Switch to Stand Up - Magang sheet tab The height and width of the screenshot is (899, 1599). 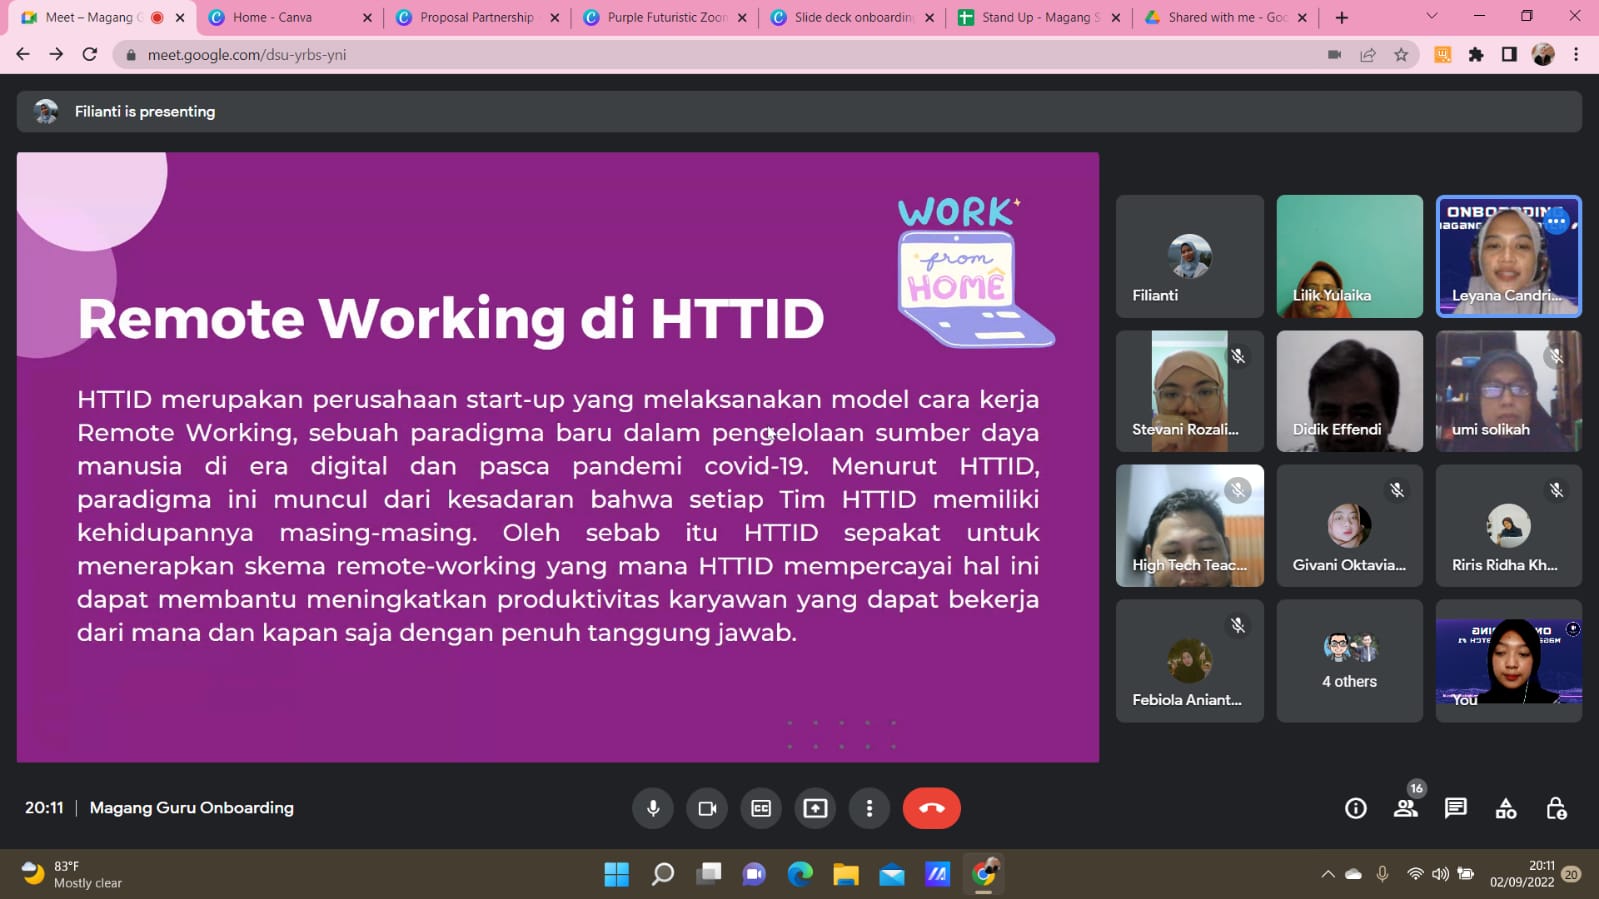1038,17
